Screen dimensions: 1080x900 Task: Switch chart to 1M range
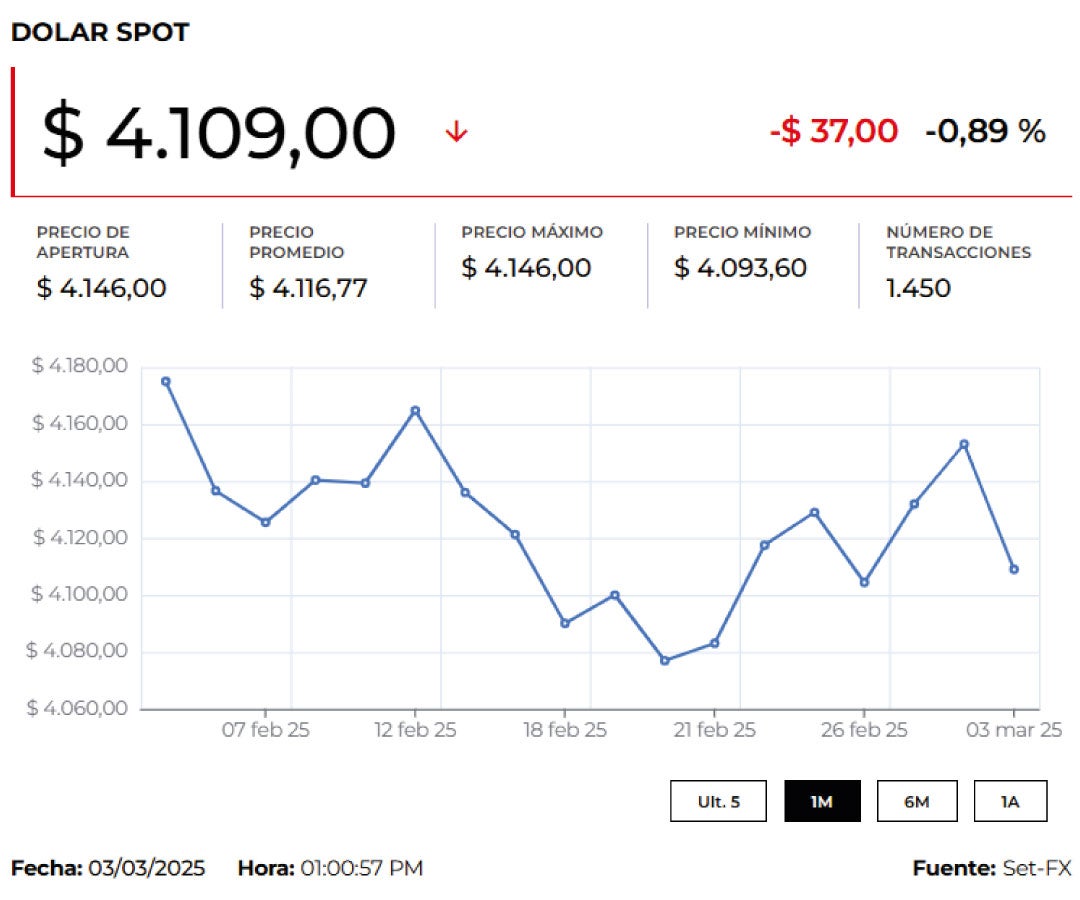pos(822,801)
